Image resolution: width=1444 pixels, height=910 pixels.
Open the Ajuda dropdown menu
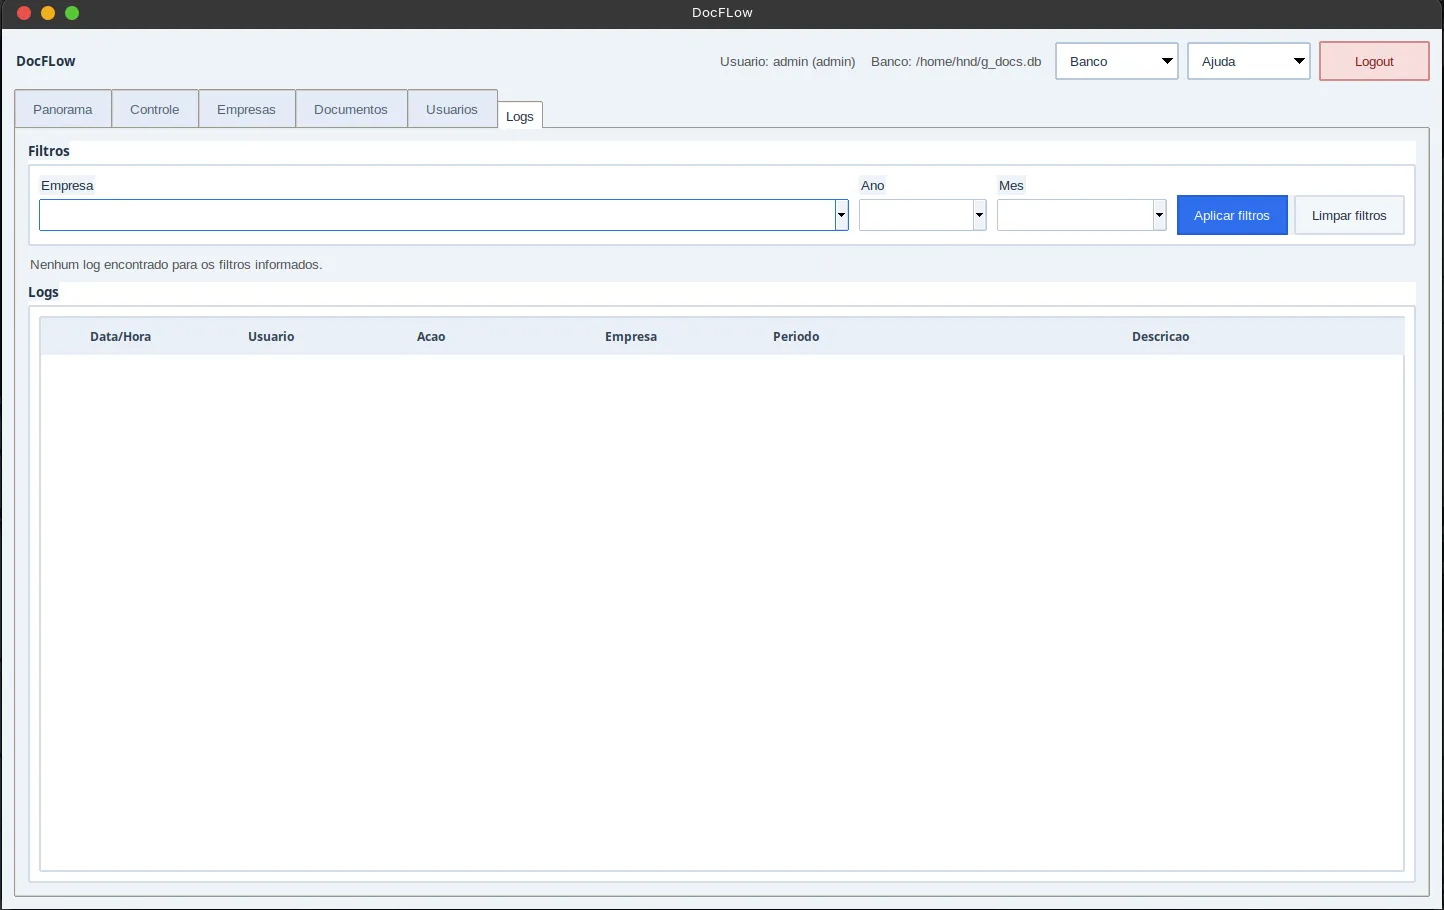1249,61
